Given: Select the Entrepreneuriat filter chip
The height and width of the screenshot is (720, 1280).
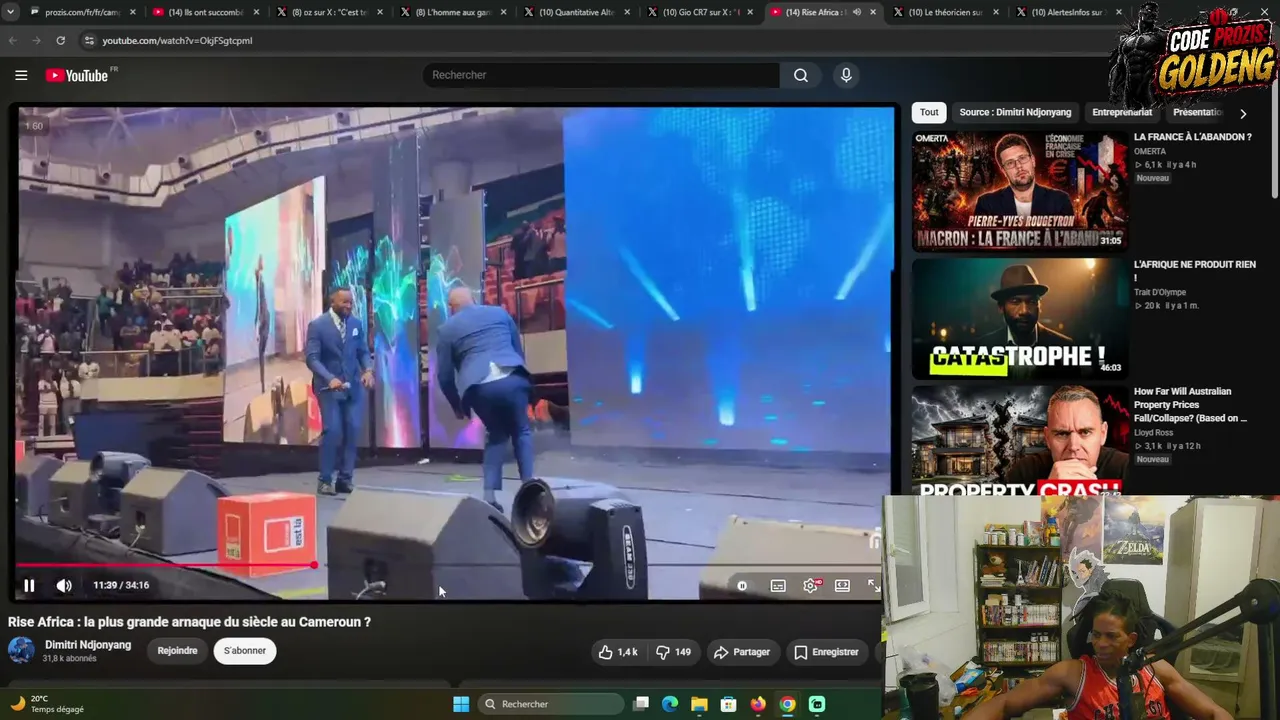Looking at the screenshot, I should 1122,113.
